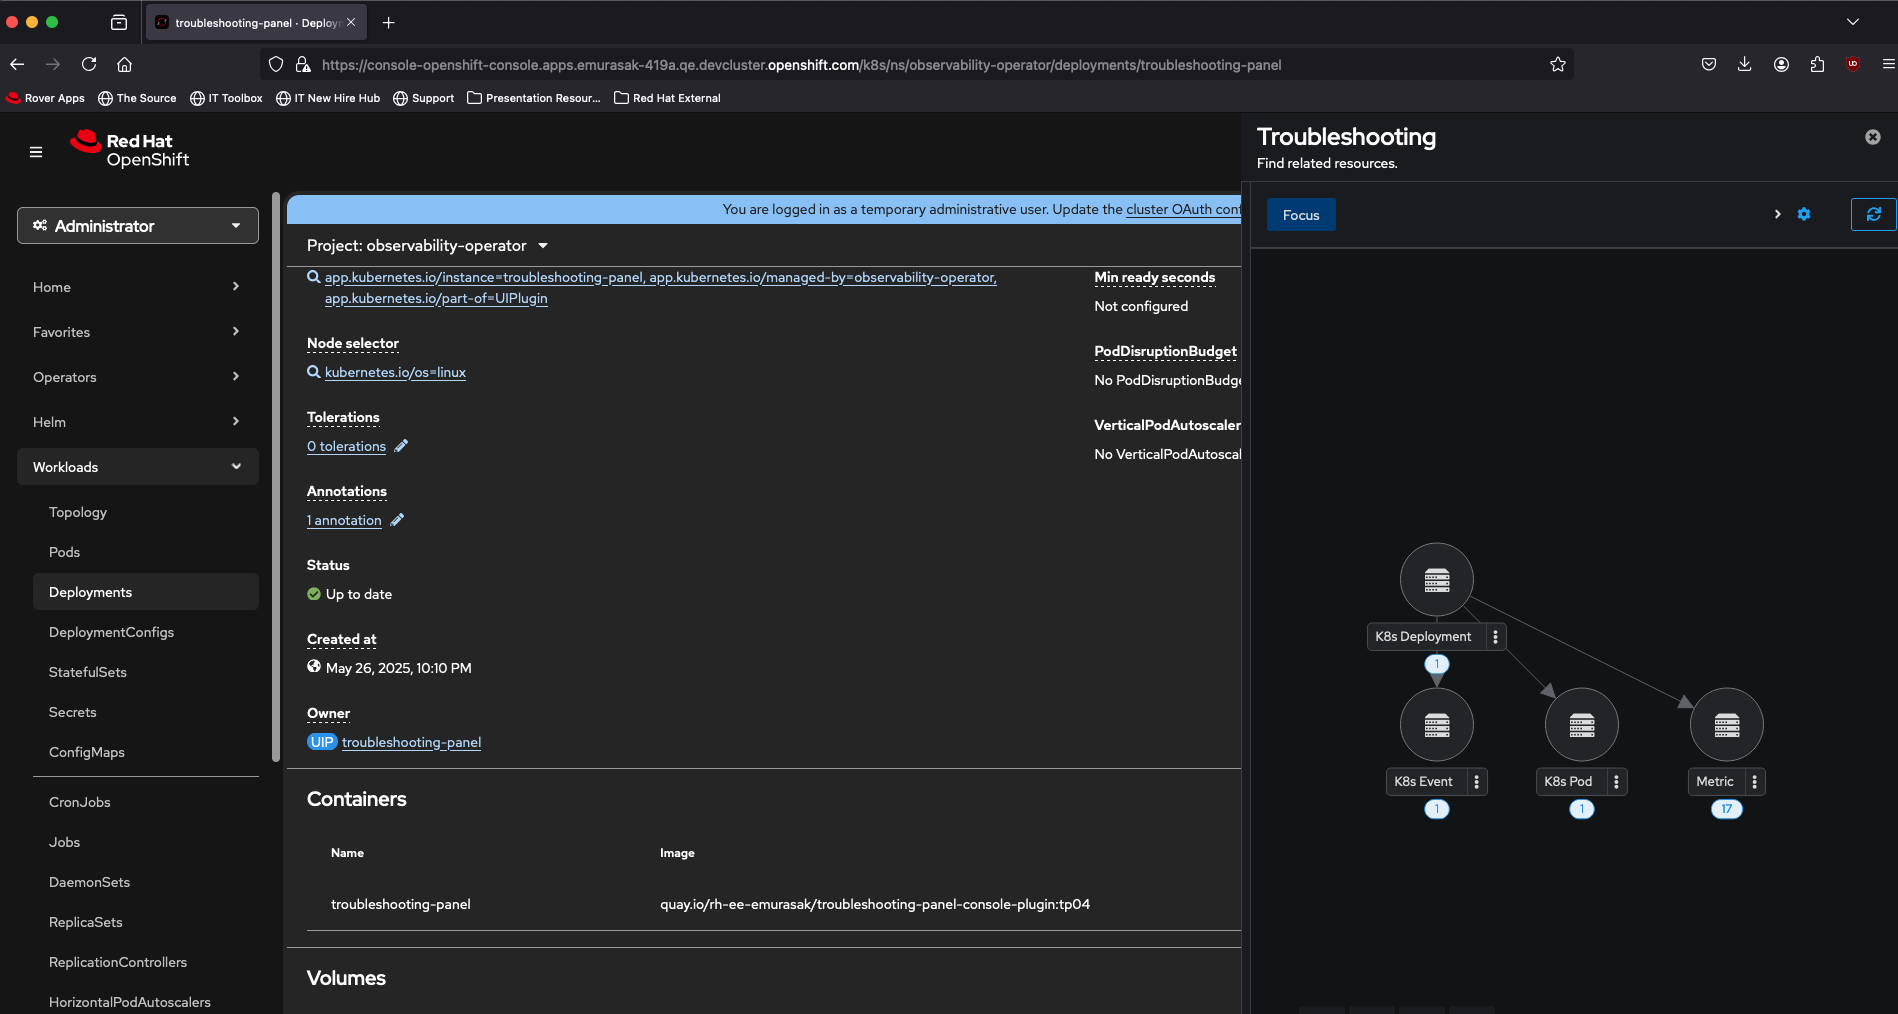Screen dimensions: 1898x1014
Task: Open the Project observability-operator dropdown
Action: (427, 246)
